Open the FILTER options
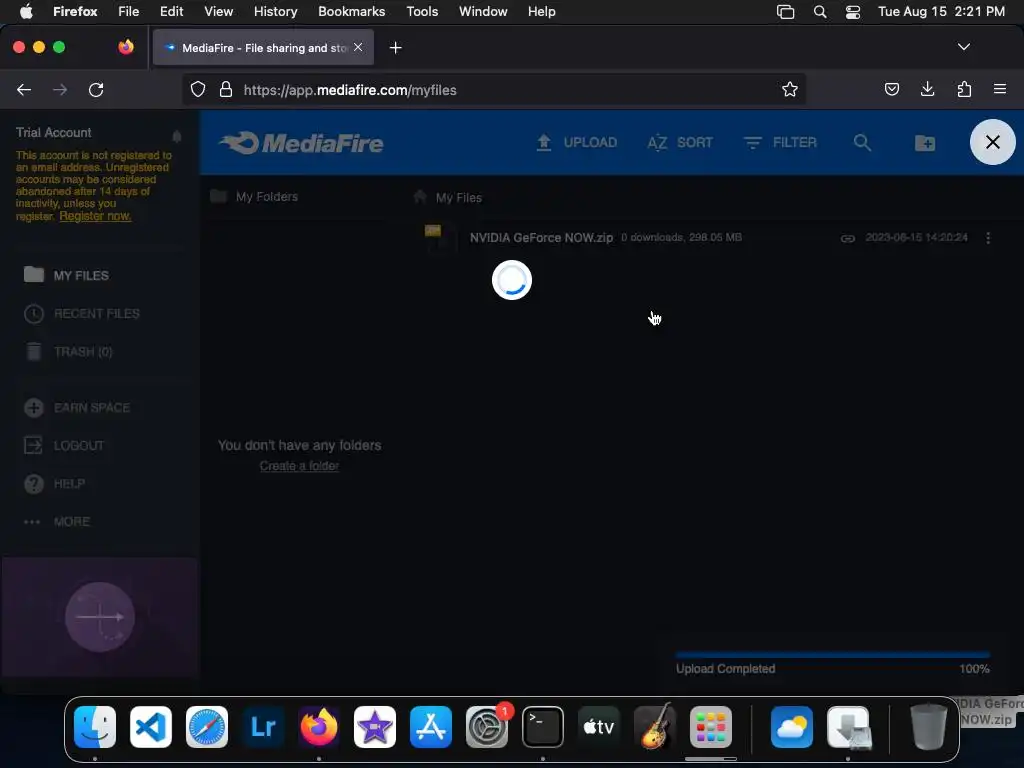Viewport: 1024px width, 768px height. pyautogui.click(x=780, y=142)
